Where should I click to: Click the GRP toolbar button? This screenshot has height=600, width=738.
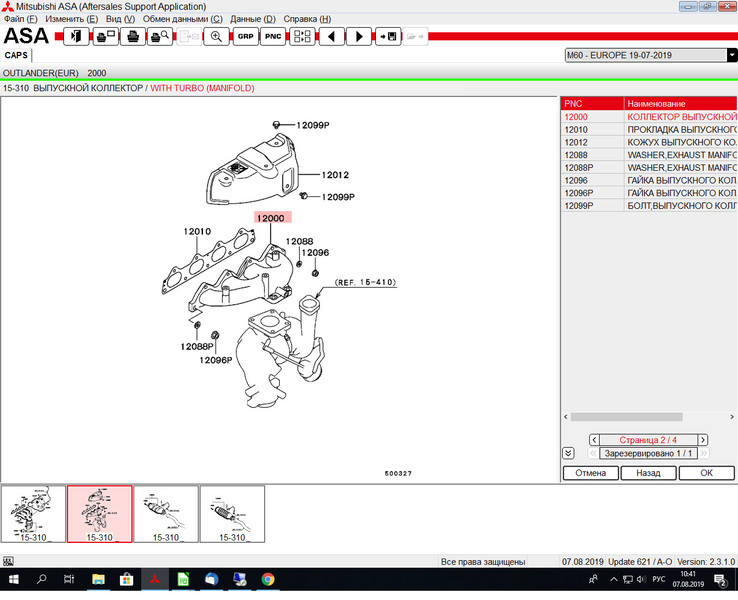point(245,36)
